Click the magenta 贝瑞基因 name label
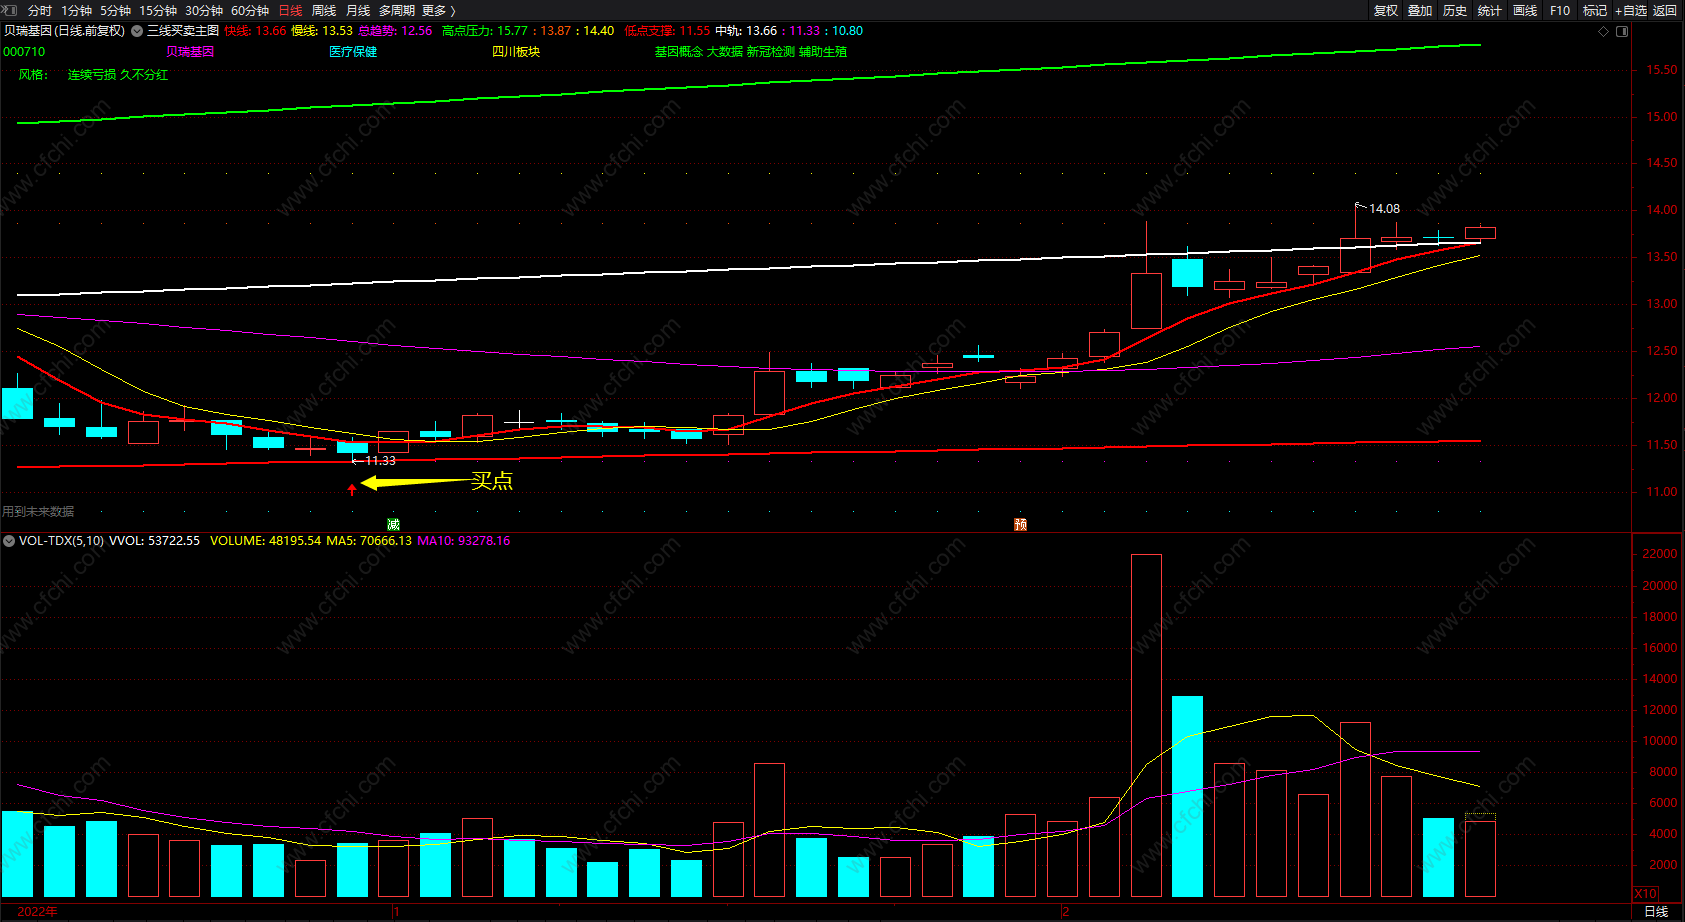 [x=190, y=52]
